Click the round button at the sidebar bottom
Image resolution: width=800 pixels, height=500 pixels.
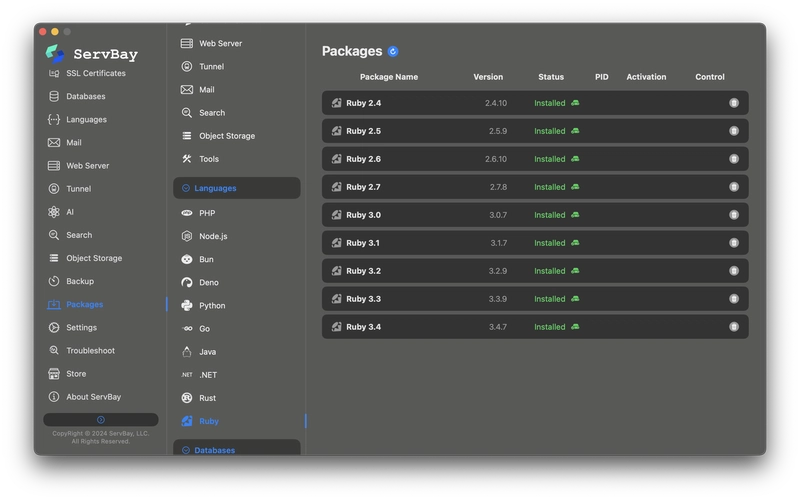coord(100,420)
